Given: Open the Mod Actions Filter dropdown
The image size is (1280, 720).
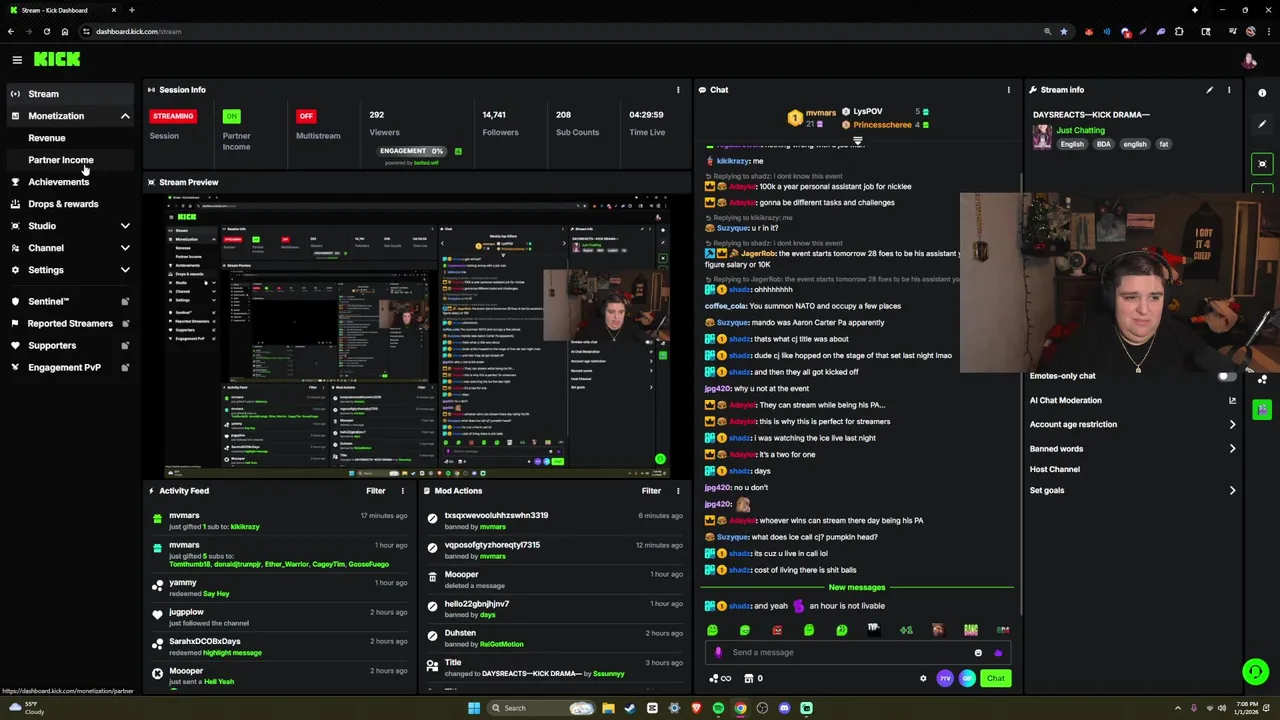Looking at the screenshot, I should point(651,491).
